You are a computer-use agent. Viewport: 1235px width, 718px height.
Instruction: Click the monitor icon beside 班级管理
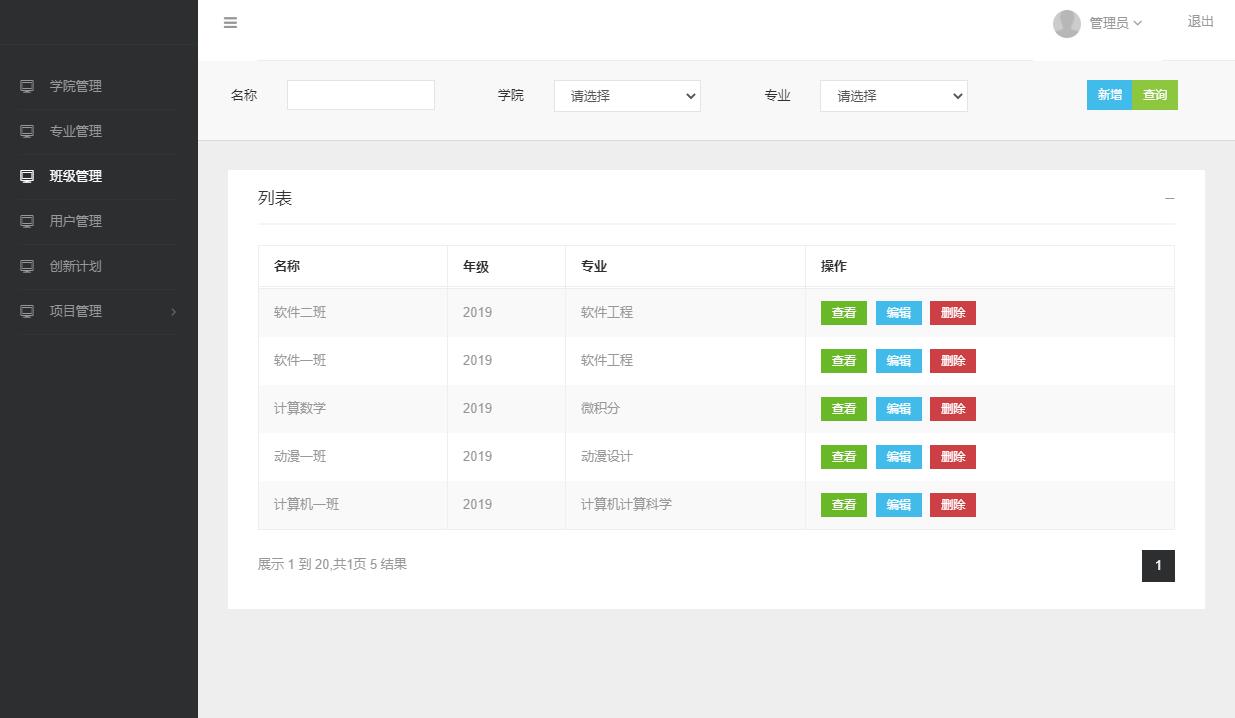click(26, 176)
